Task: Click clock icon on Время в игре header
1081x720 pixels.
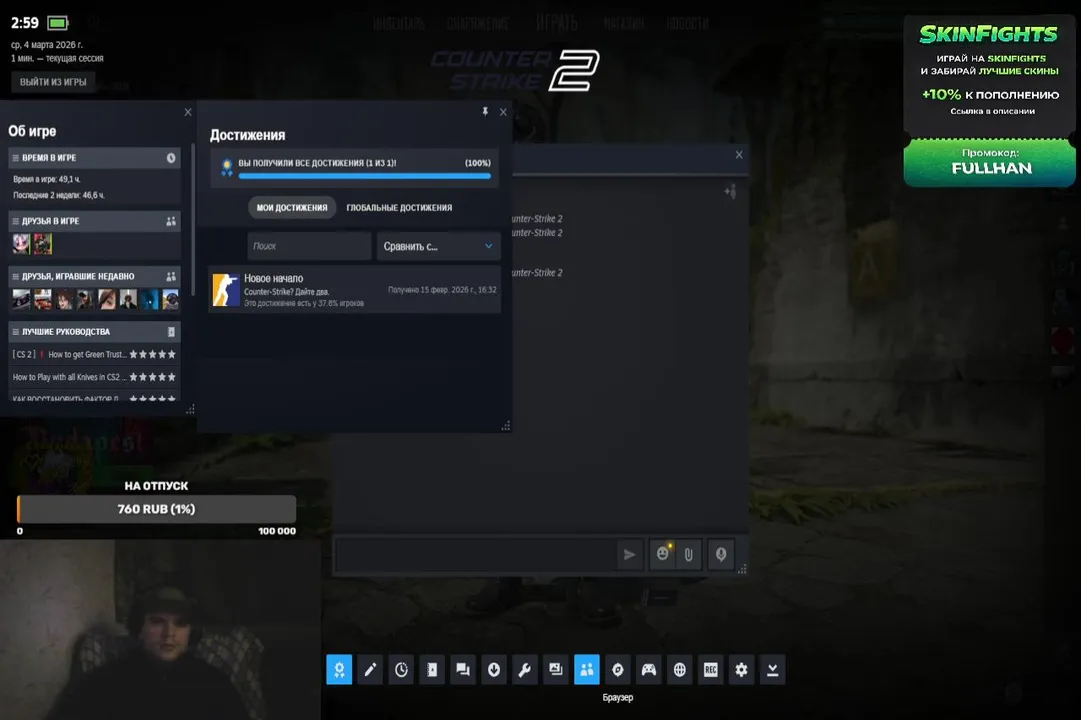Action: pyautogui.click(x=171, y=158)
